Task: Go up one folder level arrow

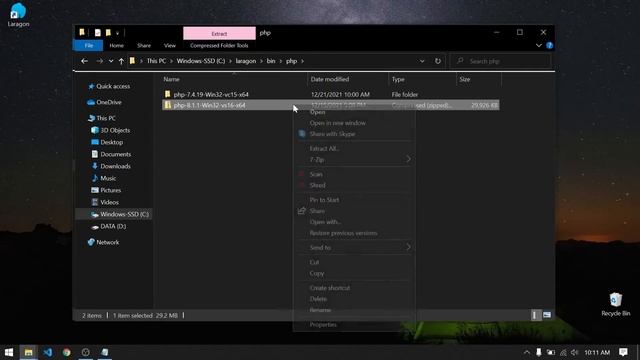Action: [x=121, y=61]
